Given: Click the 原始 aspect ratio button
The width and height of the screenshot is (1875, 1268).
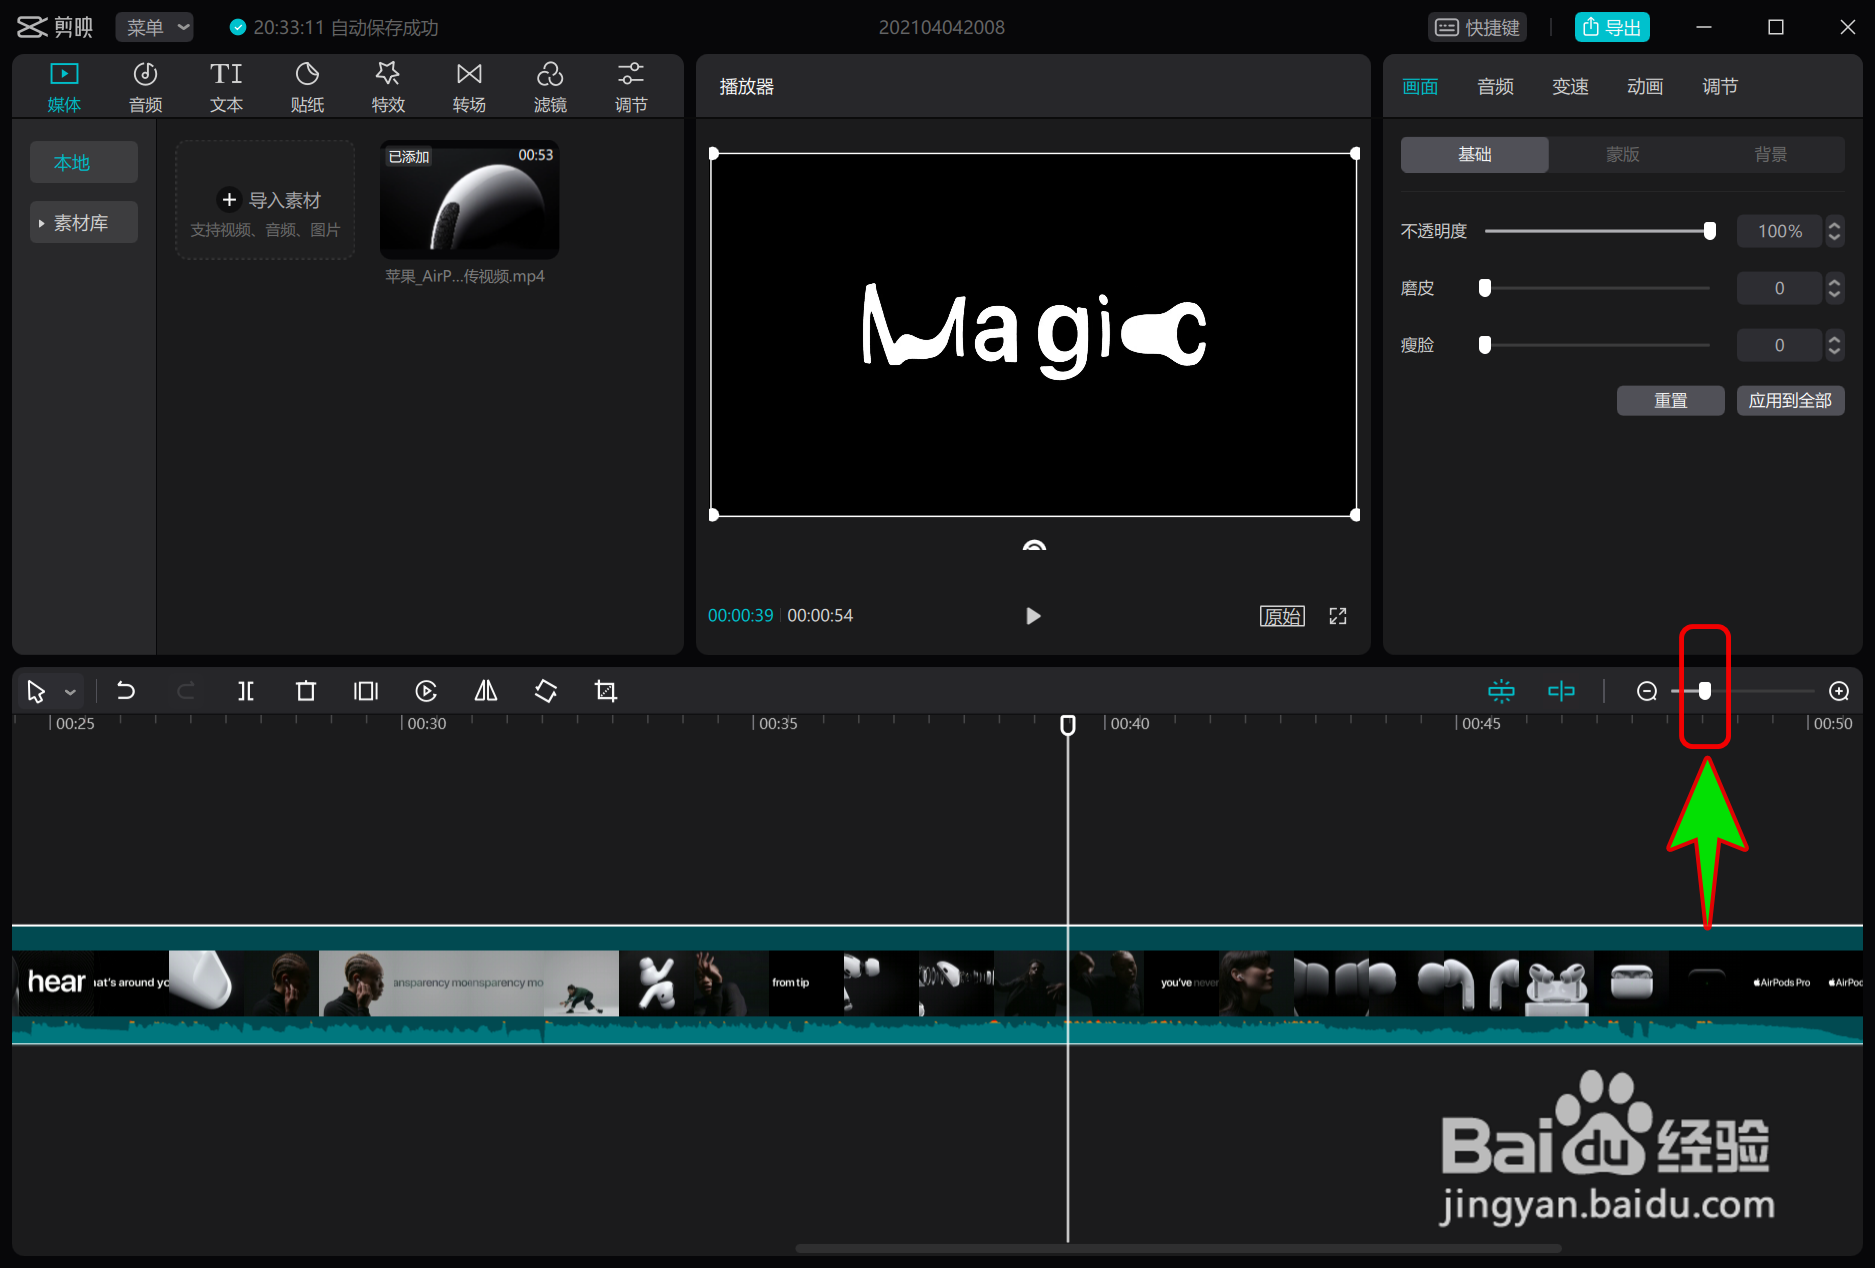Looking at the screenshot, I should (x=1282, y=616).
